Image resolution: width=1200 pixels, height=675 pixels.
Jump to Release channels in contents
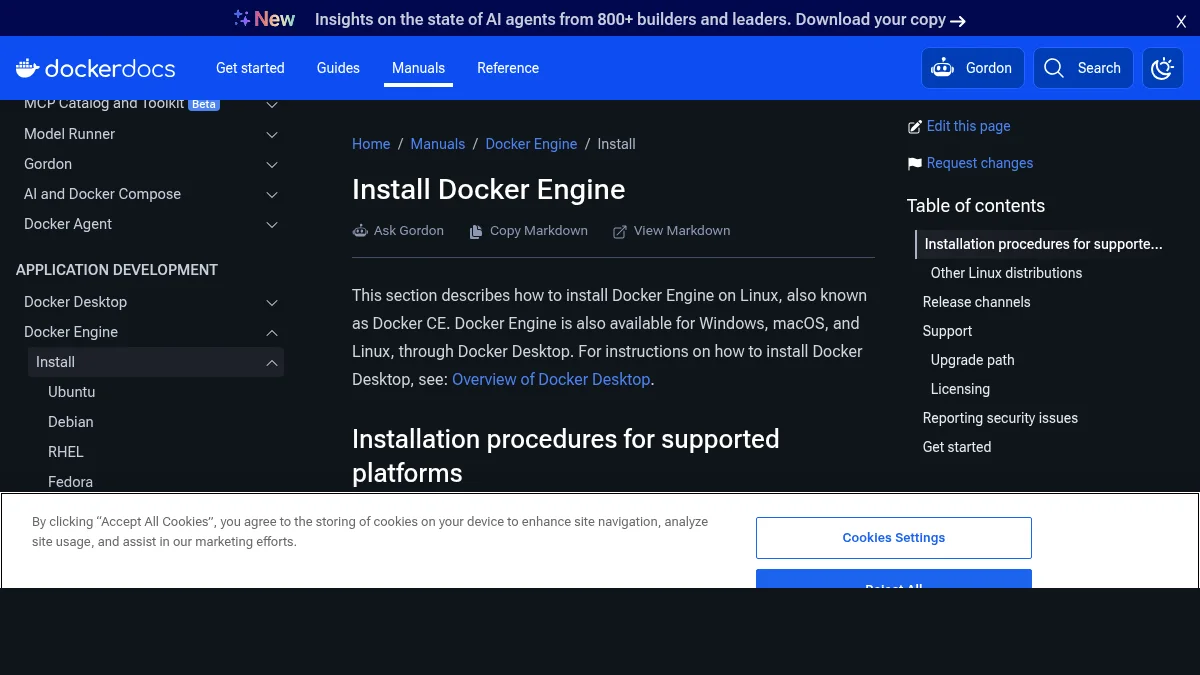976,302
